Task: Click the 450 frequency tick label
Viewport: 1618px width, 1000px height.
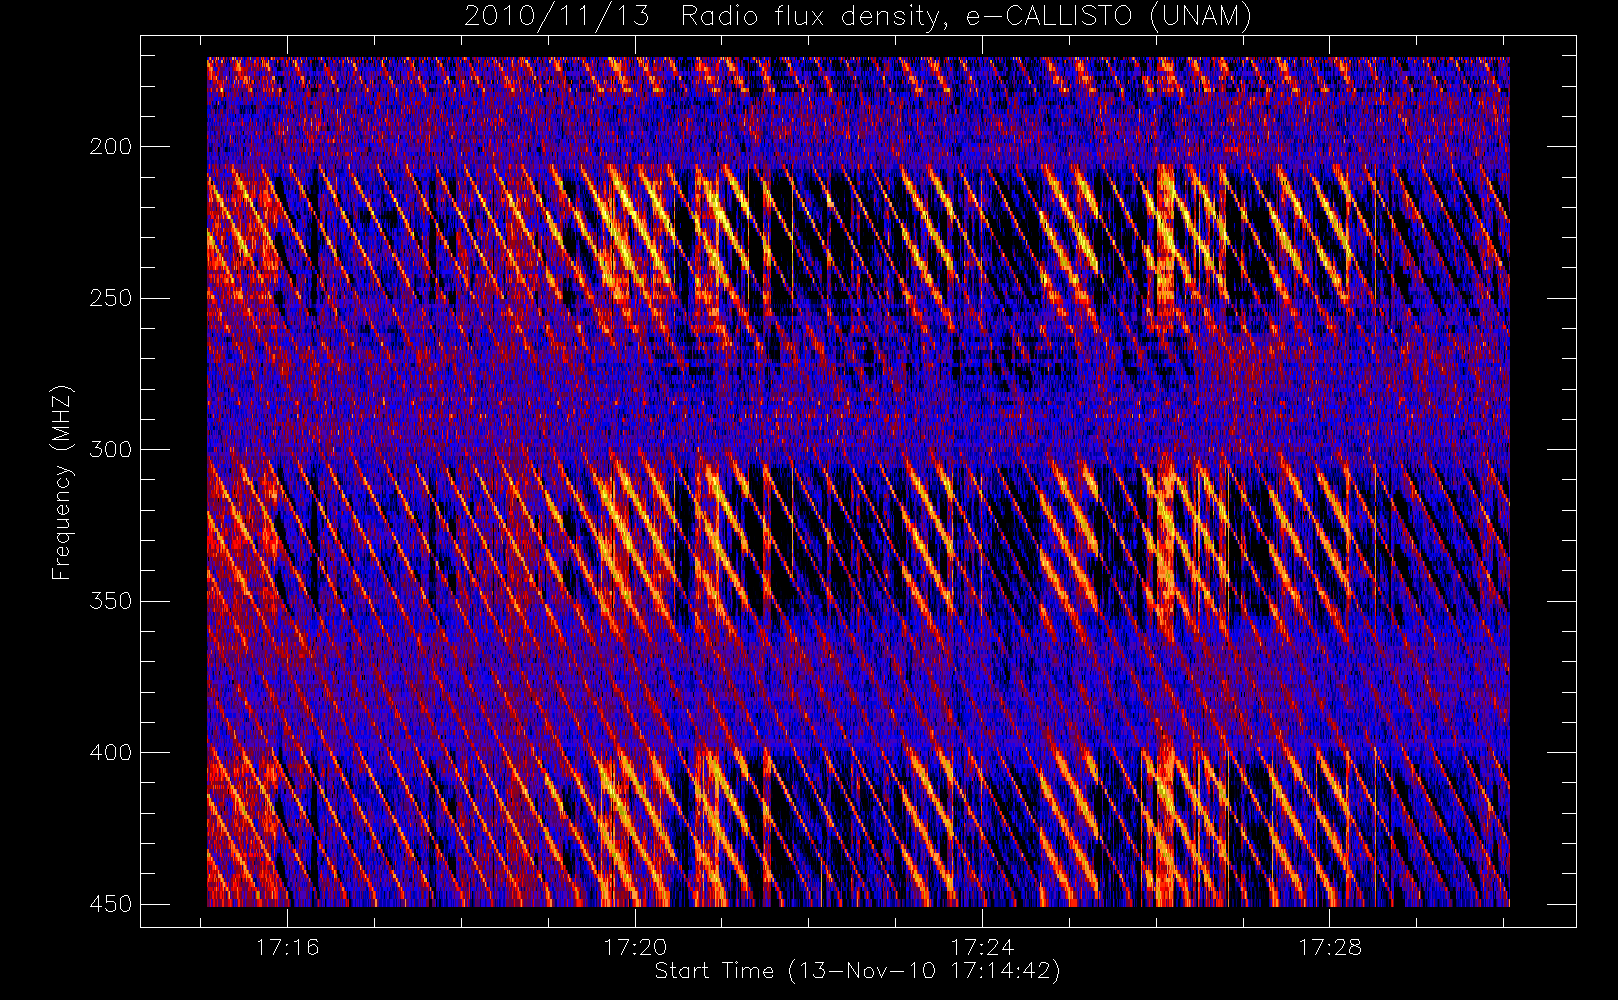Action: point(110,904)
